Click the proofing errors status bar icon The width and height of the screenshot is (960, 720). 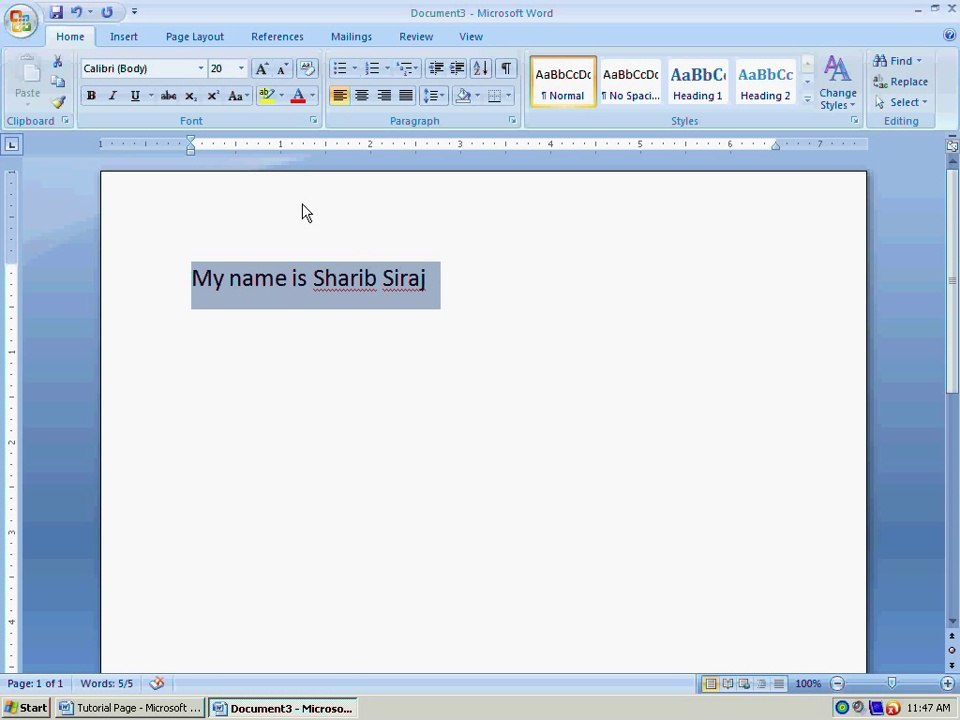(157, 683)
